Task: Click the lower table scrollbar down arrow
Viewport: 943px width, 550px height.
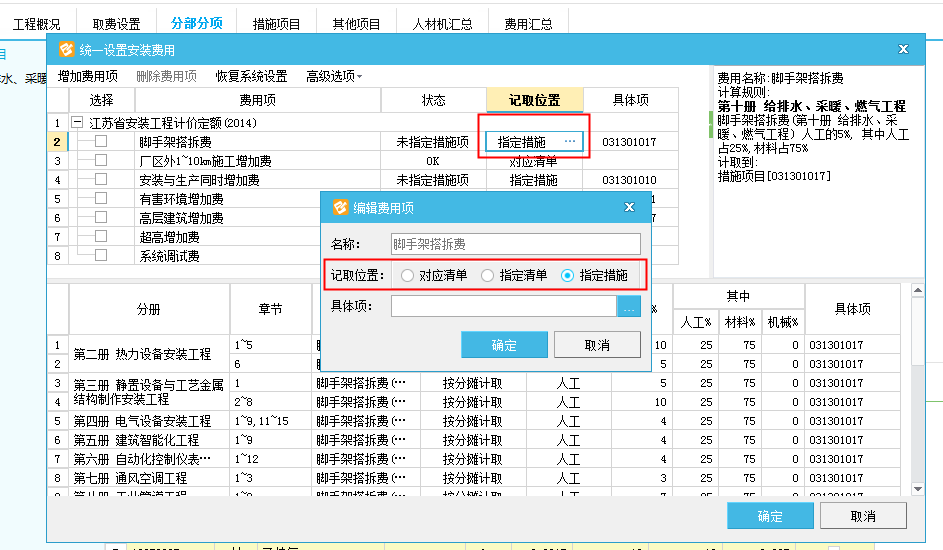Action: [918, 488]
